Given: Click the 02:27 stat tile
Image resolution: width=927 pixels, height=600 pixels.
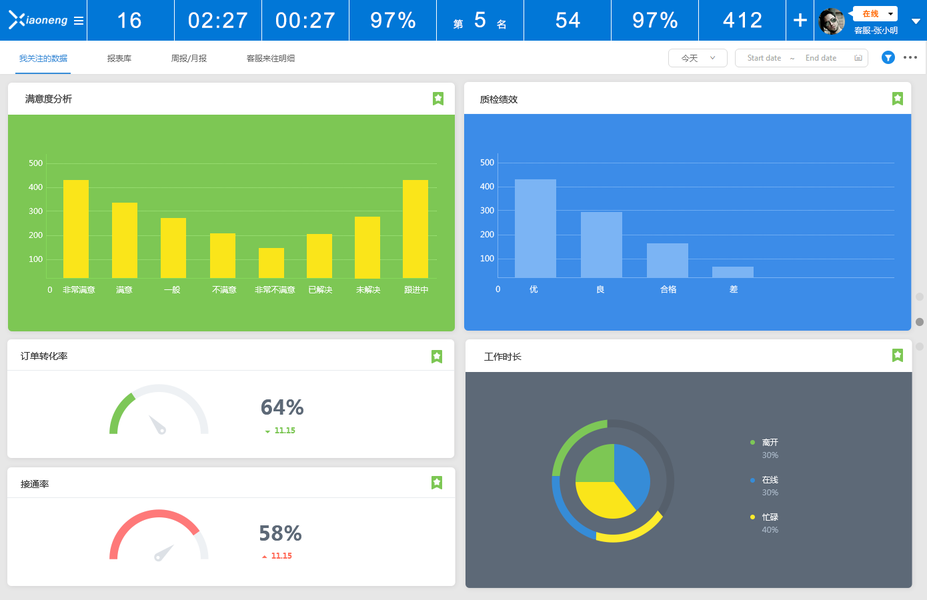Looking at the screenshot, I should click(x=218, y=20).
